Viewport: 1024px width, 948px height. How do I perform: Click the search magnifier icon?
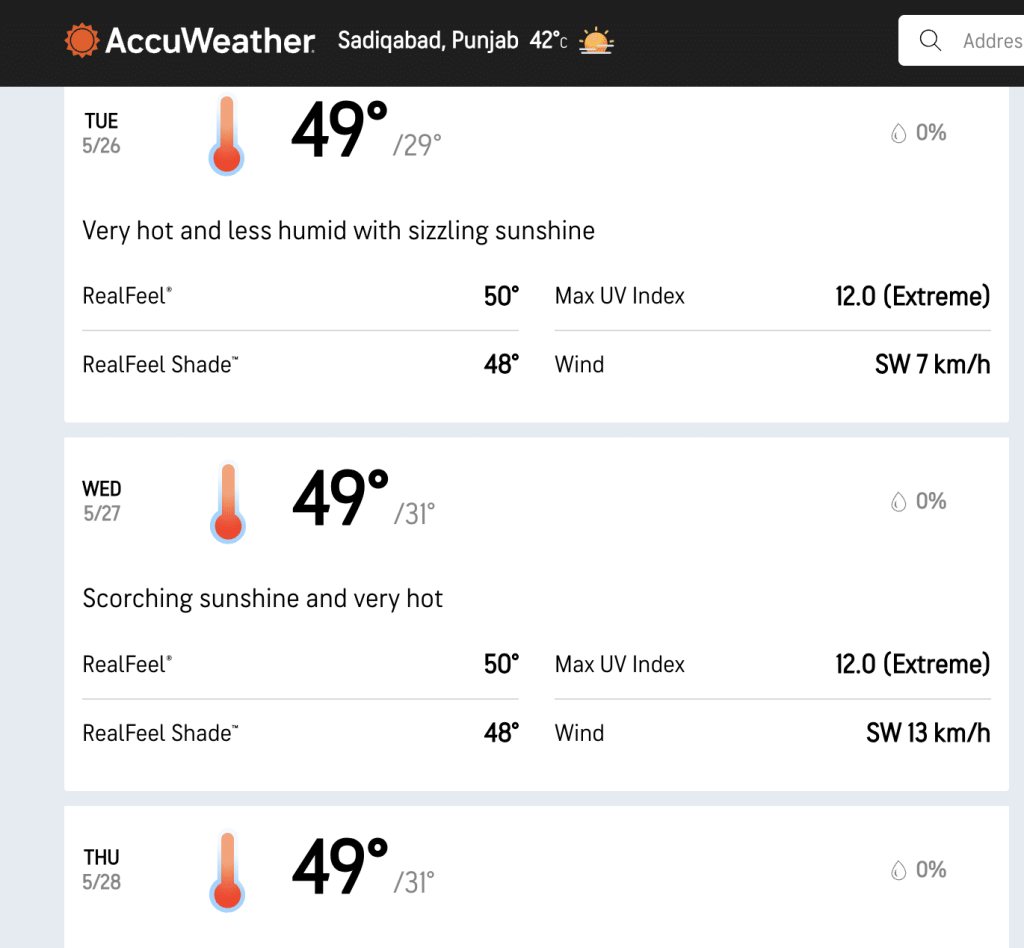(x=930, y=40)
